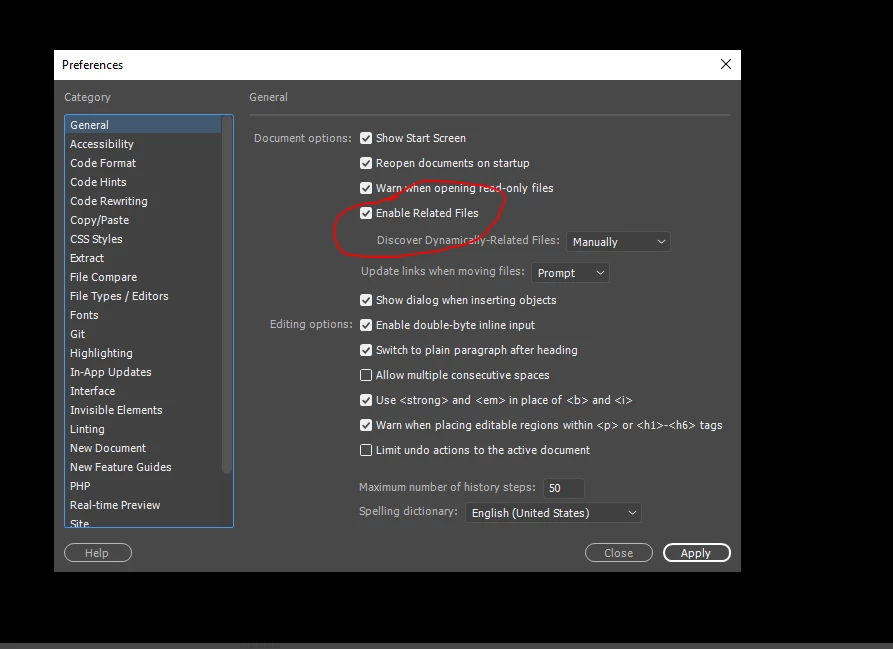Image resolution: width=893 pixels, height=649 pixels.
Task: Select Accessibility category
Action: coord(143,144)
